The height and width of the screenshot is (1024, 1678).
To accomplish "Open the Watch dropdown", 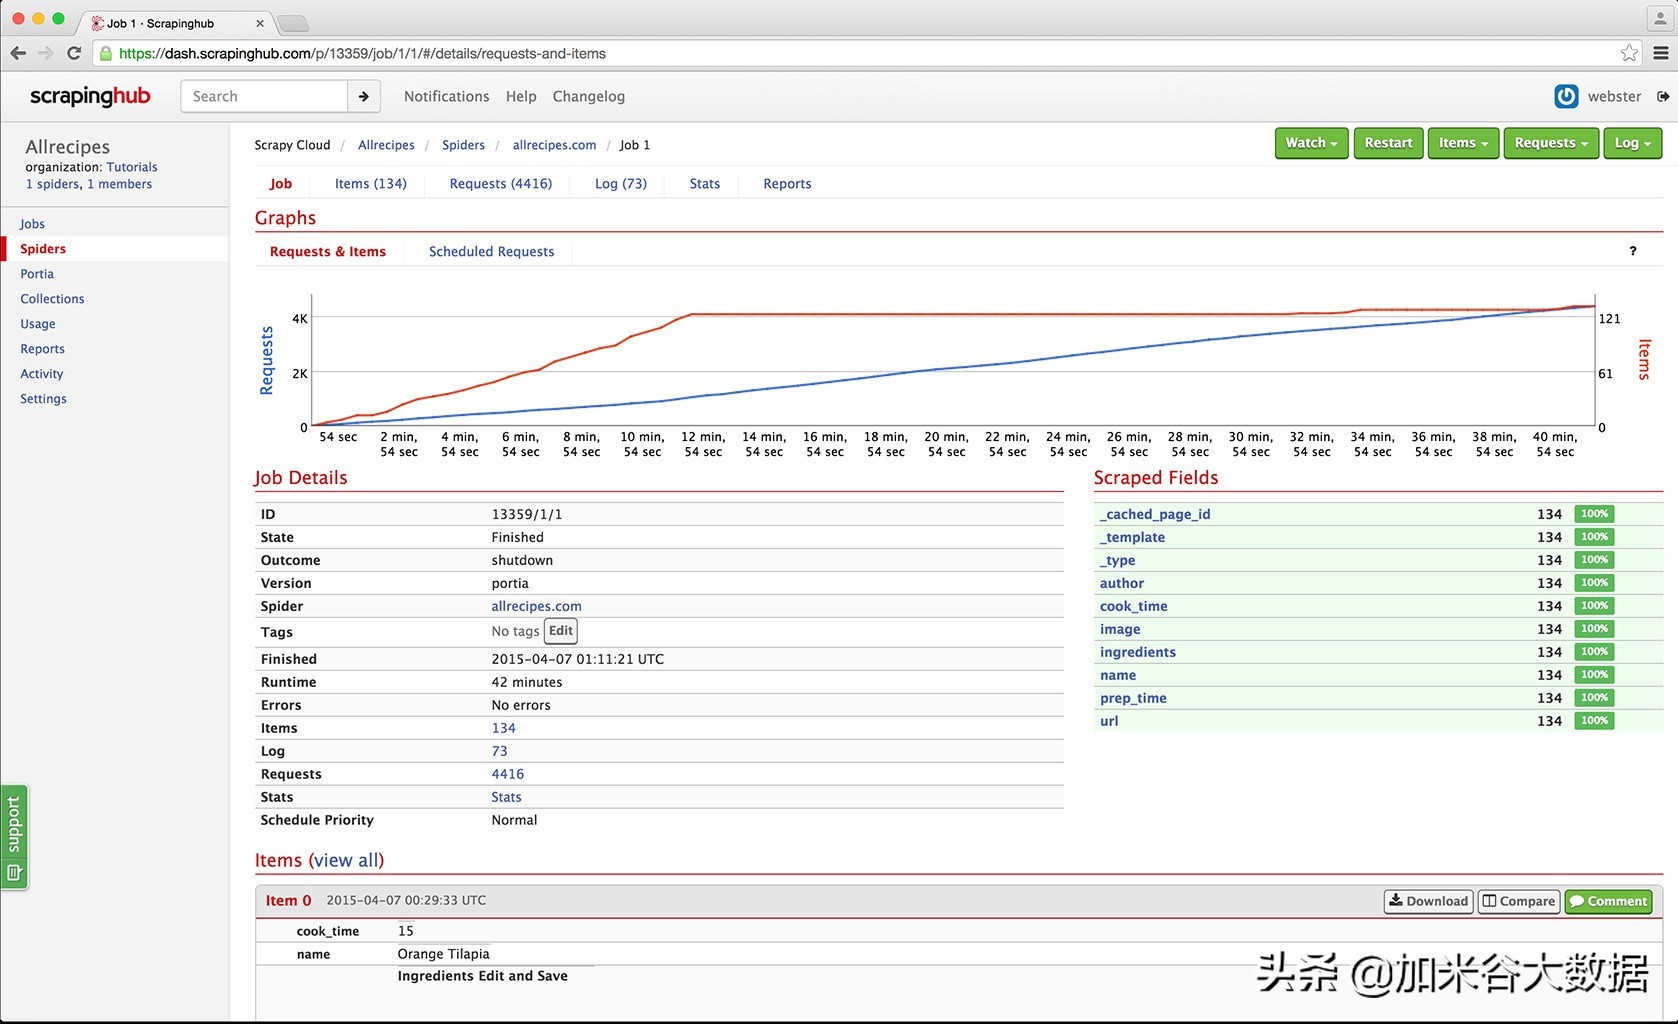I will [x=1311, y=143].
